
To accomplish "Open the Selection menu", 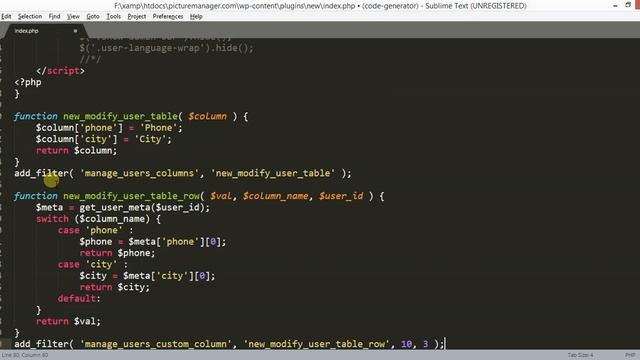I will pos(30,16).
